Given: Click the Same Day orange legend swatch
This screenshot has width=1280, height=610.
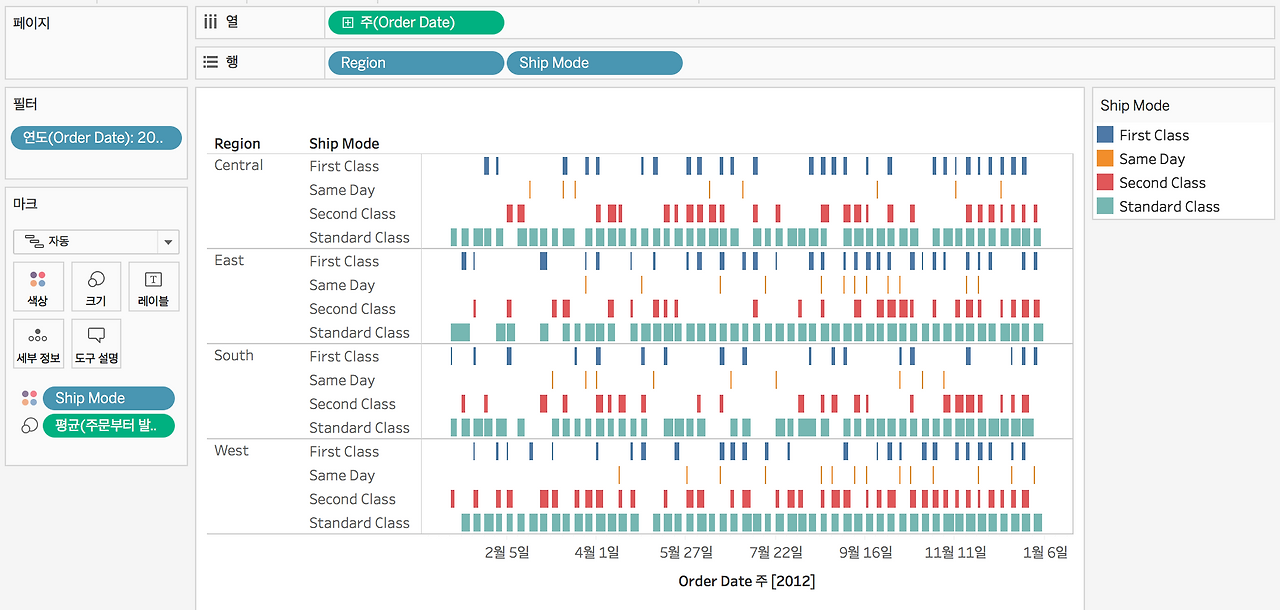Looking at the screenshot, I should [x=1105, y=159].
